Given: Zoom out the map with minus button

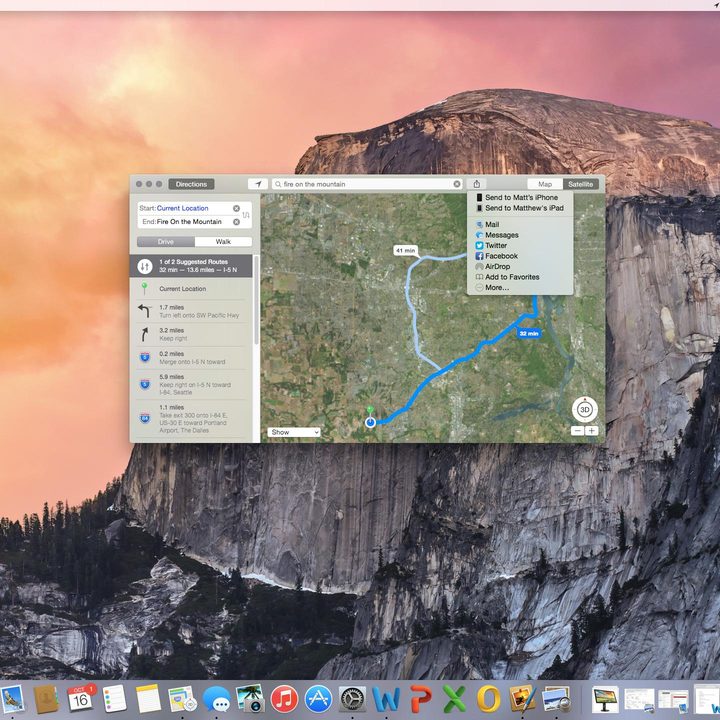Looking at the screenshot, I should (578, 431).
